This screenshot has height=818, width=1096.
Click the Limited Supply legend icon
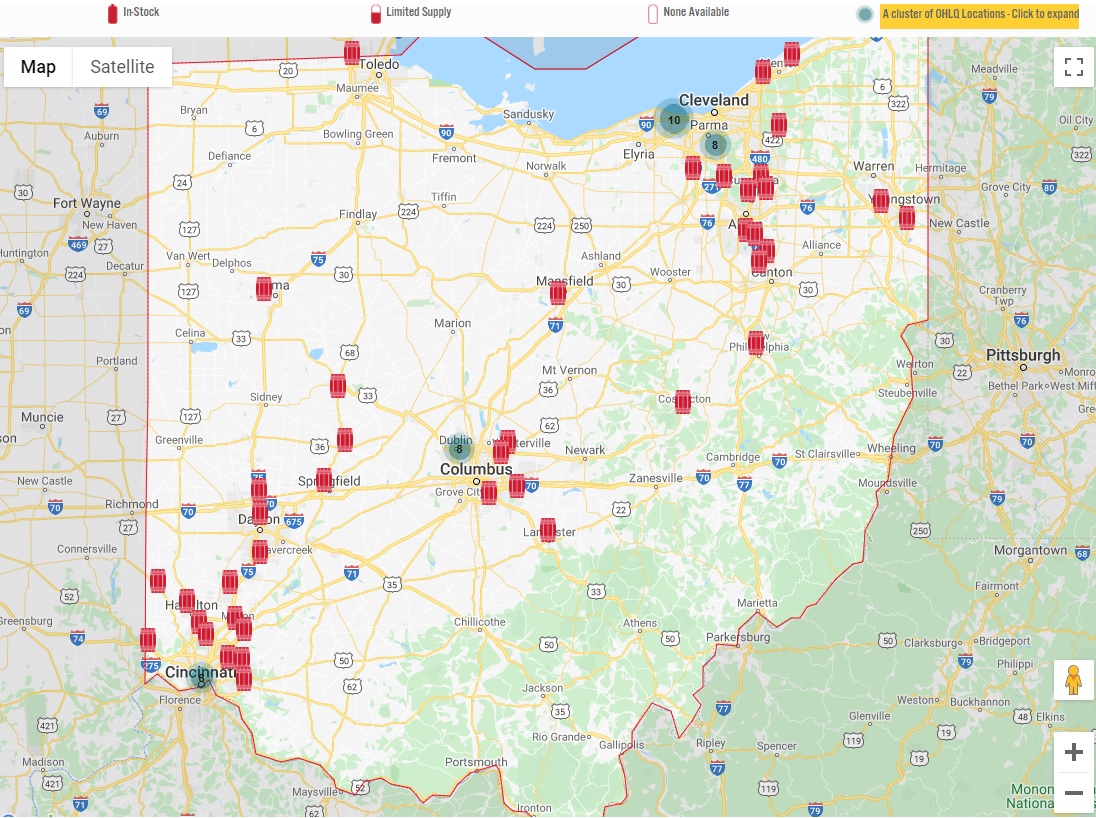click(375, 12)
